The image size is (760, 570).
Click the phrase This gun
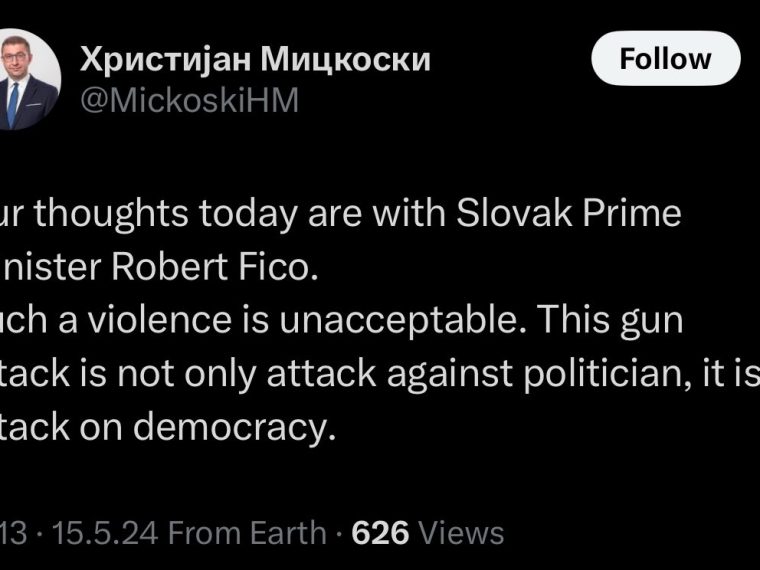pos(610,320)
